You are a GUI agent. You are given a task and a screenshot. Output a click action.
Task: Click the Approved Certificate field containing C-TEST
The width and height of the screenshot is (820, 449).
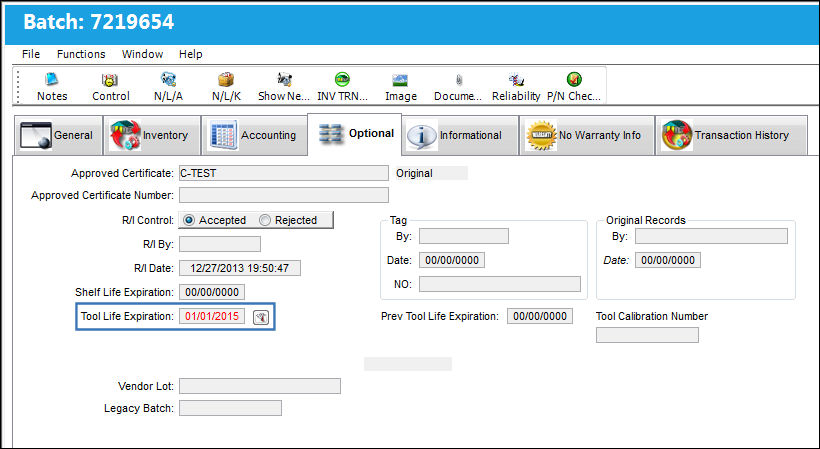tap(284, 173)
